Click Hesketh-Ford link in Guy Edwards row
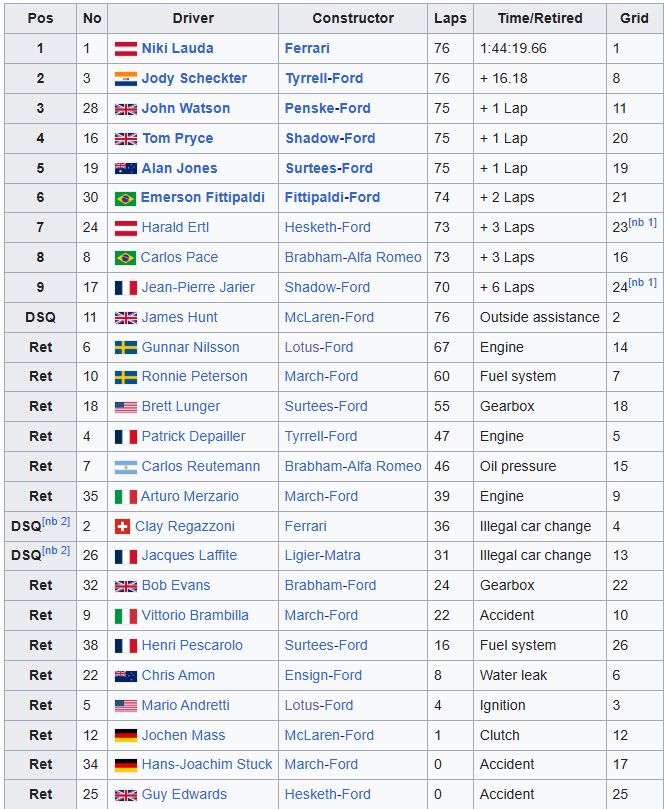Image resolution: width=664 pixels, height=809 pixels. point(328,795)
